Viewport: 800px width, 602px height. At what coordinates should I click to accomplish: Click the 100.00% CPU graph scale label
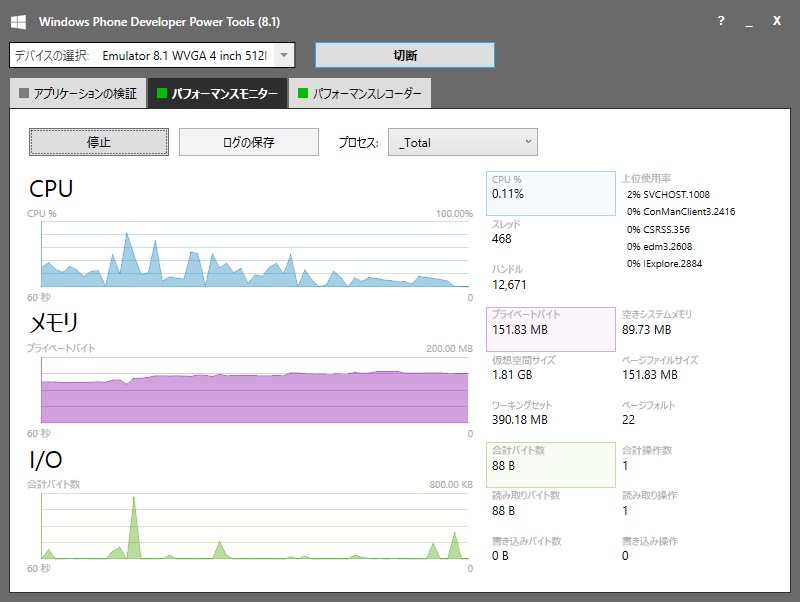click(454, 214)
